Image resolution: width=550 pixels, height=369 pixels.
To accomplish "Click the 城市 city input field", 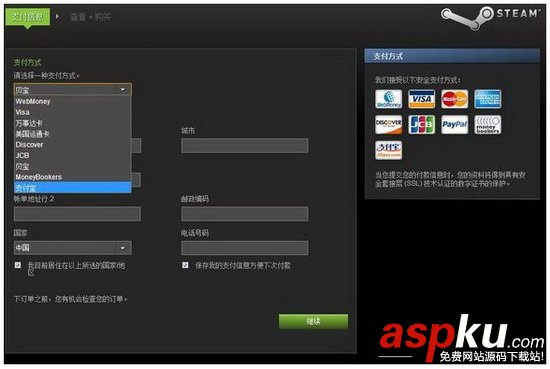I will pos(244,145).
